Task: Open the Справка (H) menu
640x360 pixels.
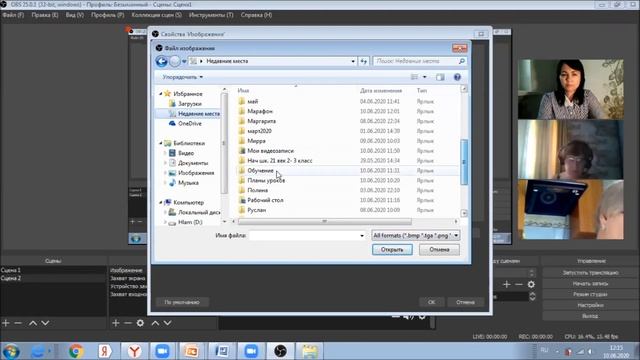Action: pyautogui.click(x=256, y=15)
